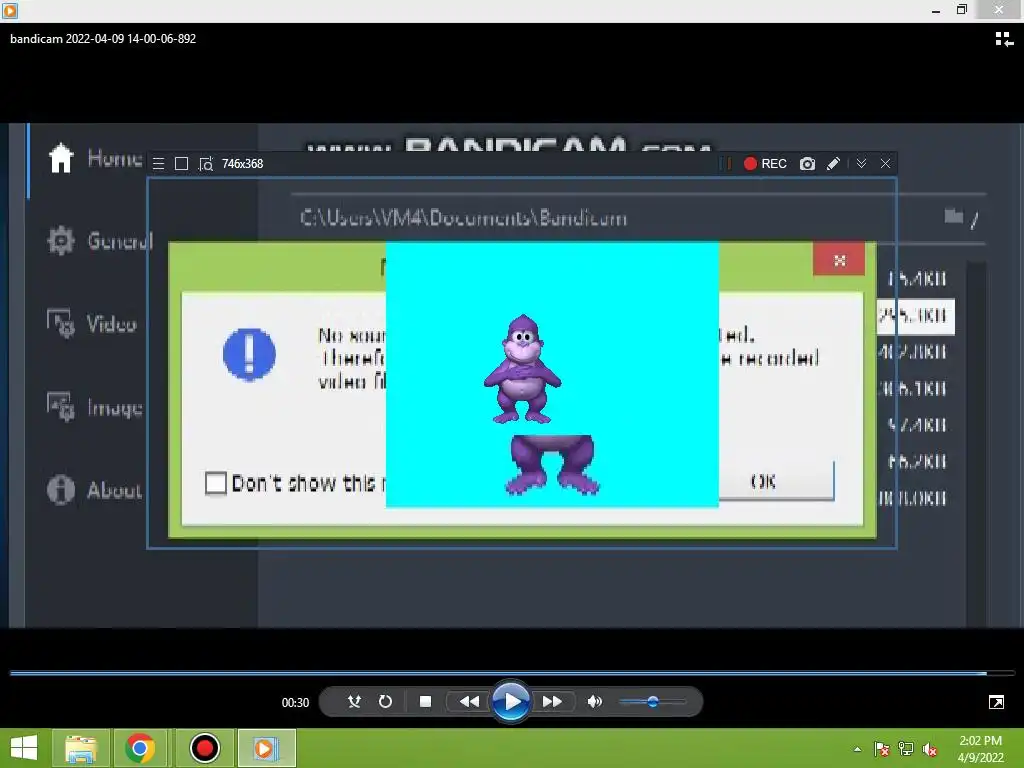Open the Bandicam hamburger menu icon
This screenshot has height=768, width=1024.
pyautogui.click(x=158, y=164)
